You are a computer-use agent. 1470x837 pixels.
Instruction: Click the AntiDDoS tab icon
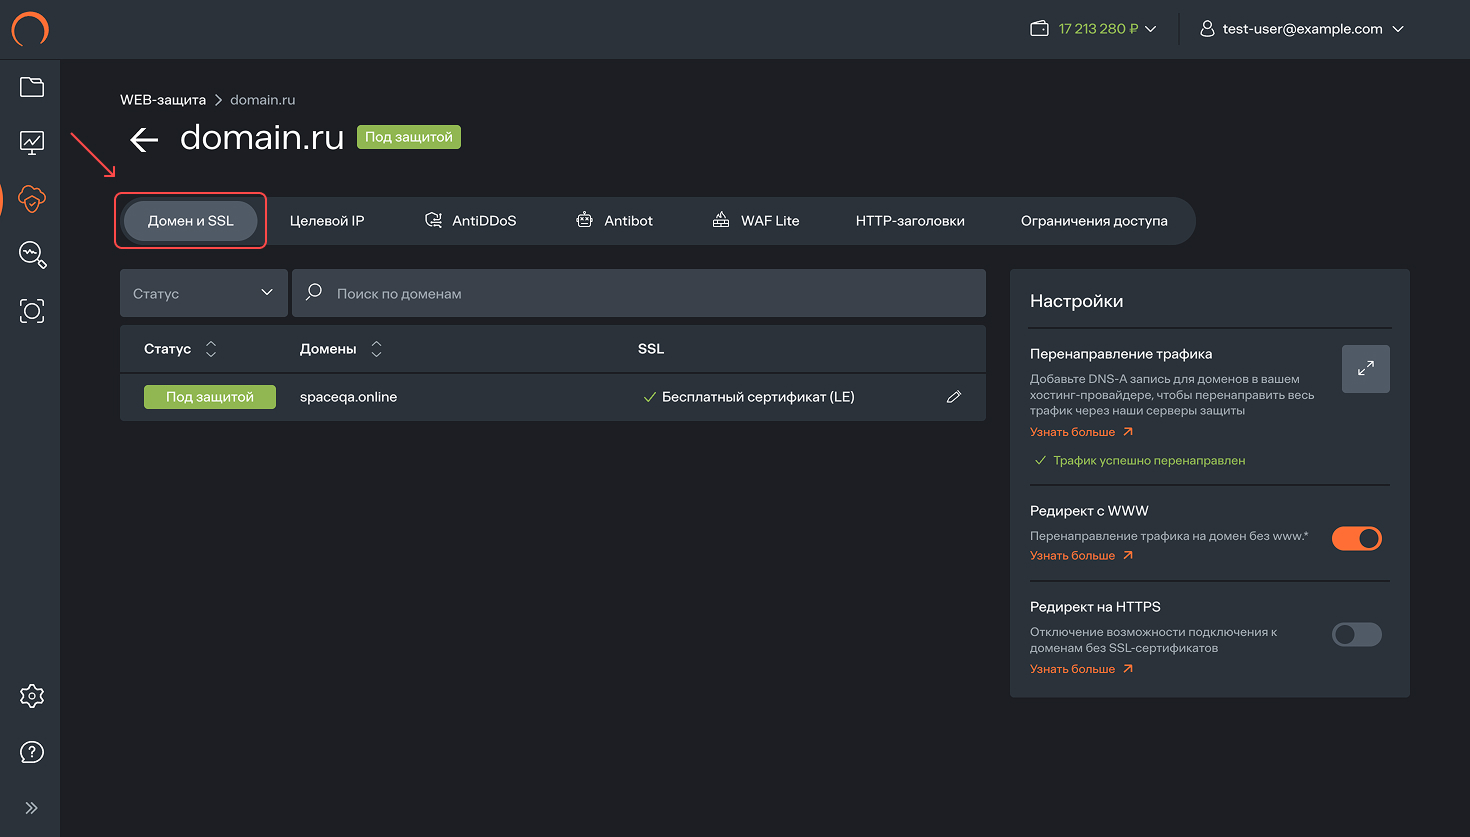pyautogui.click(x=433, y=220)
